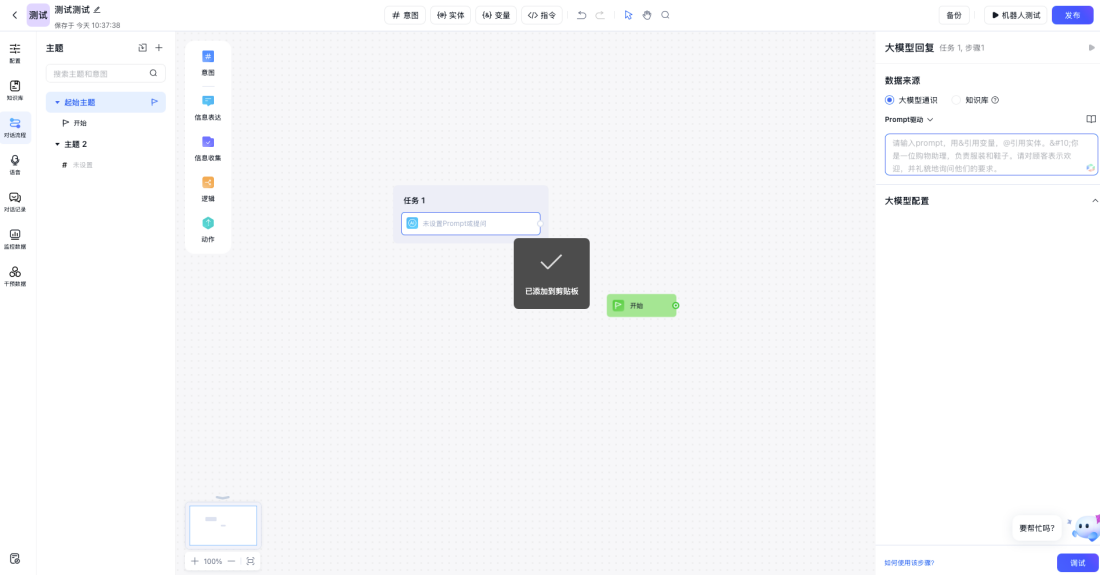Screen dimensions: 1100x575
Task: Collapse the 大模型配置 section
Action: (1094, 201)
